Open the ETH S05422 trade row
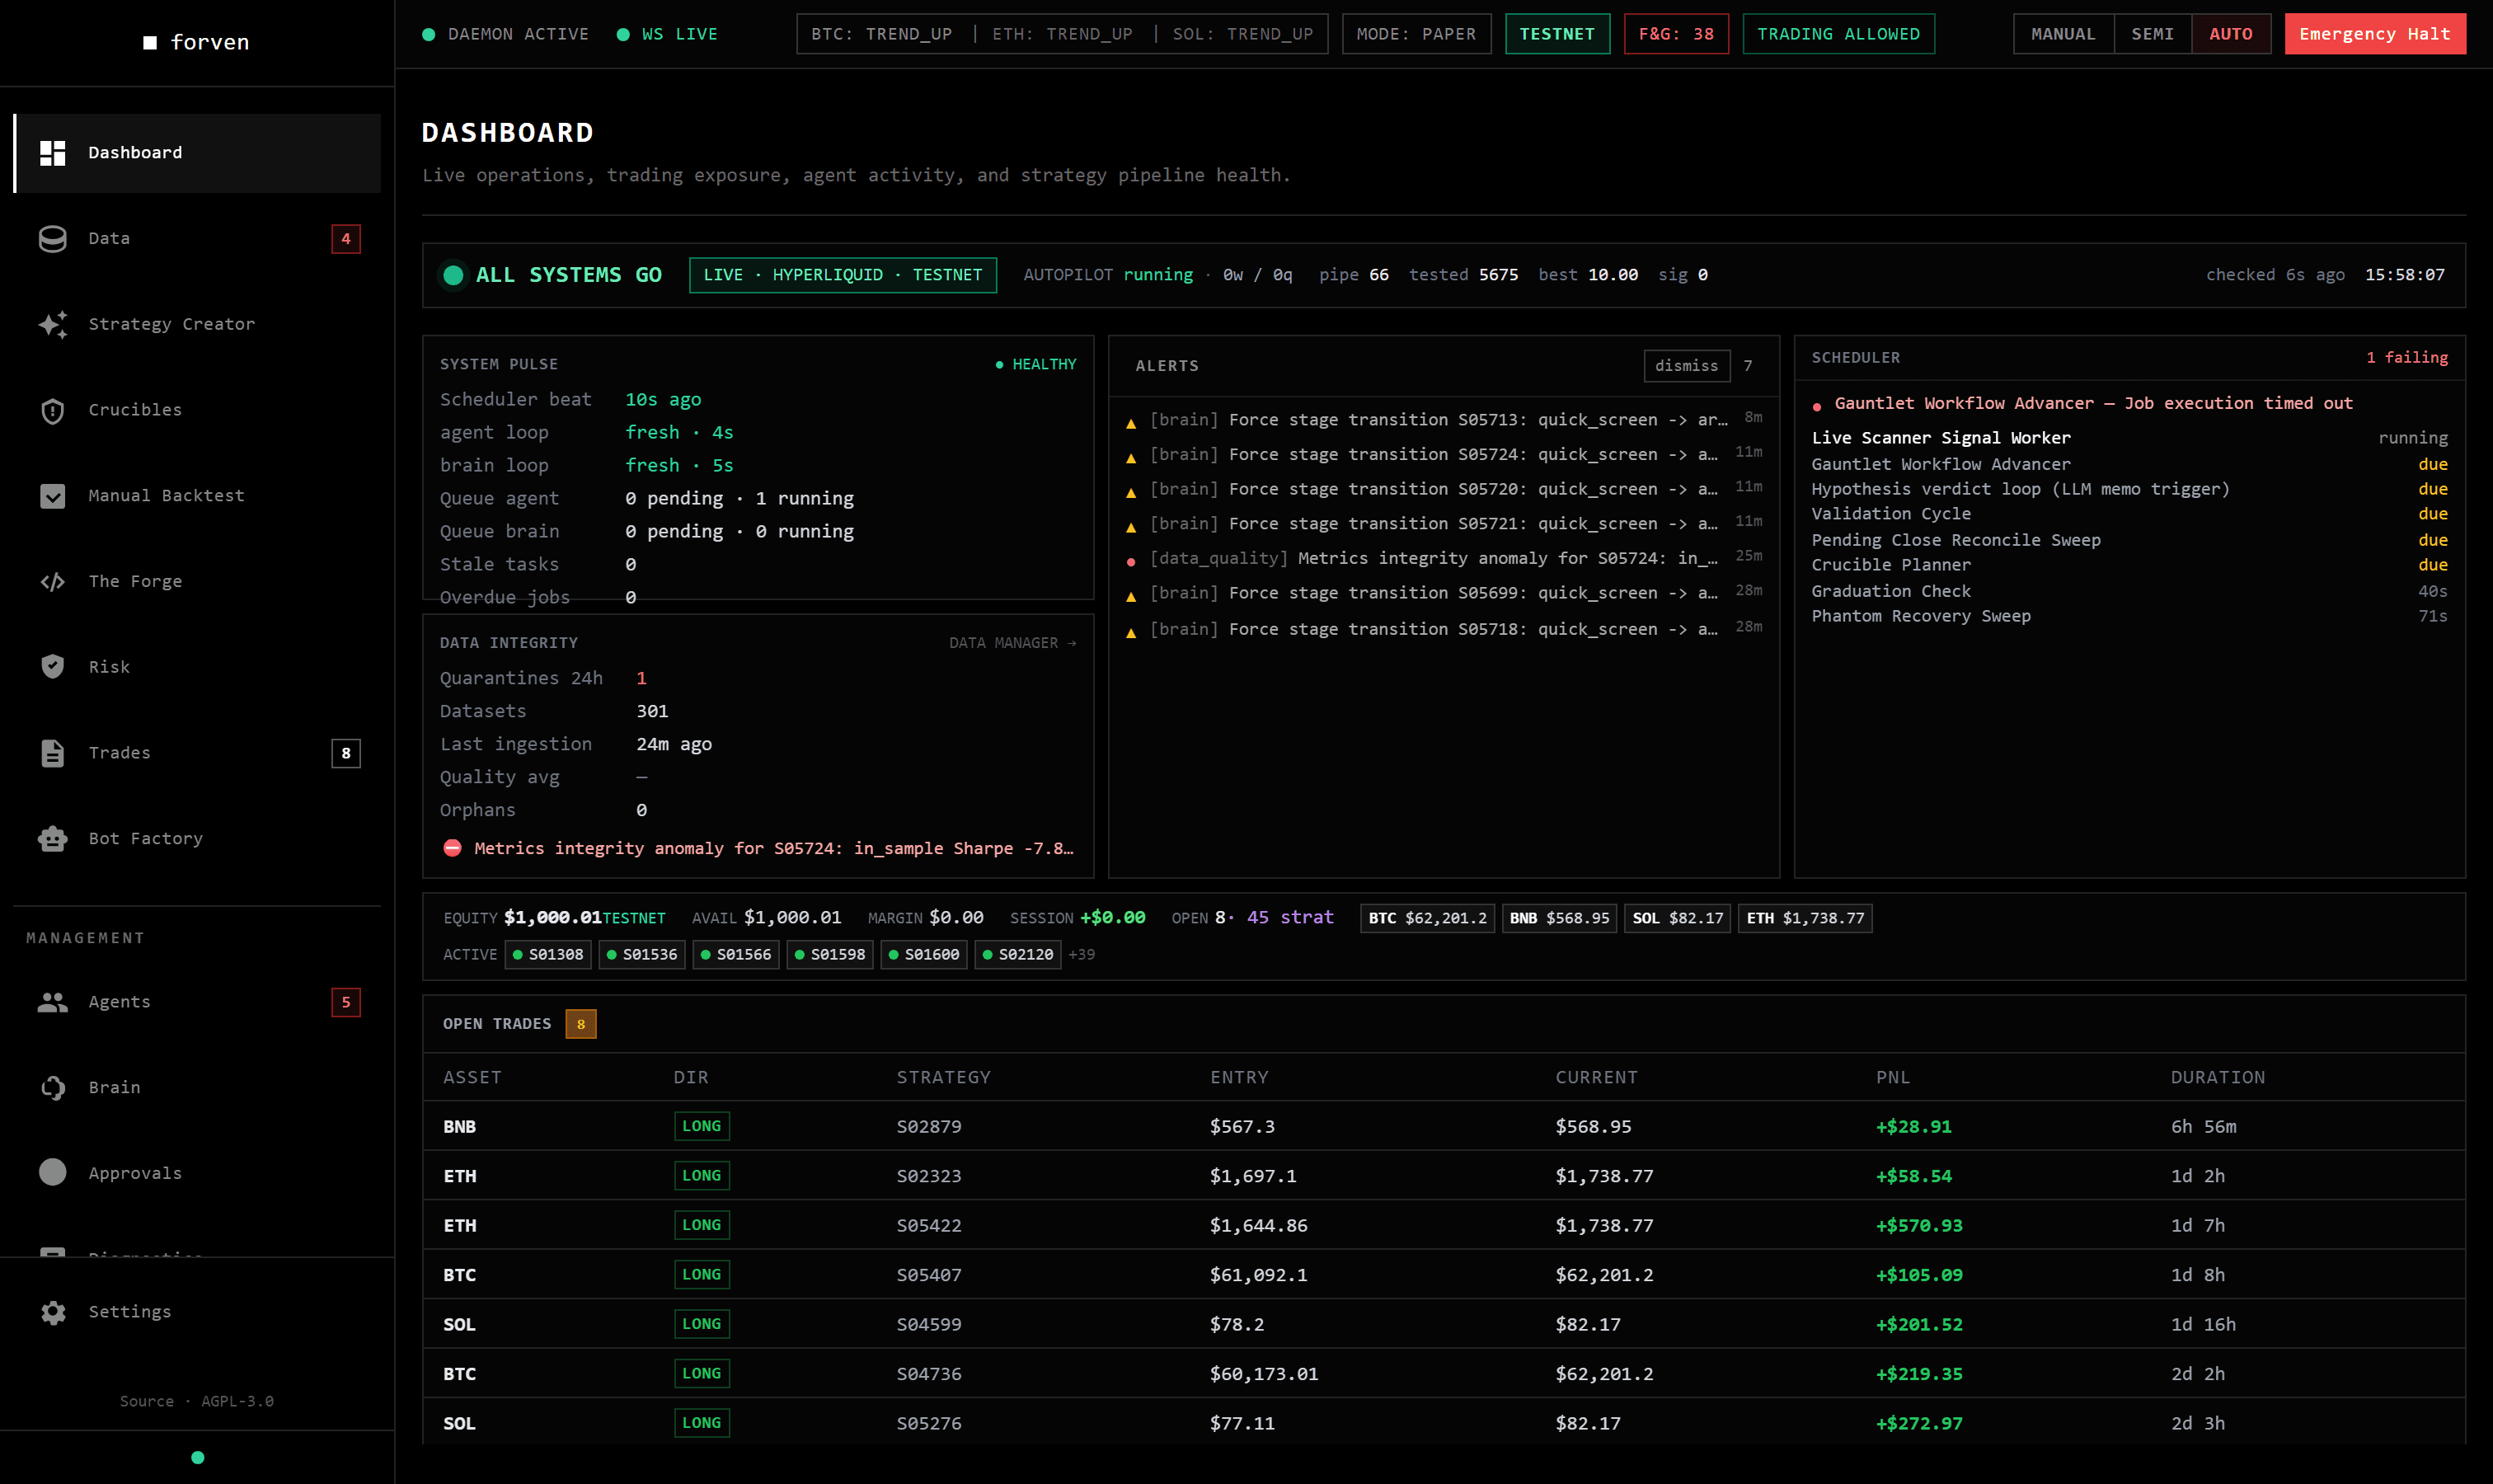The image size is (2493, 1484). point(1444,1225)
